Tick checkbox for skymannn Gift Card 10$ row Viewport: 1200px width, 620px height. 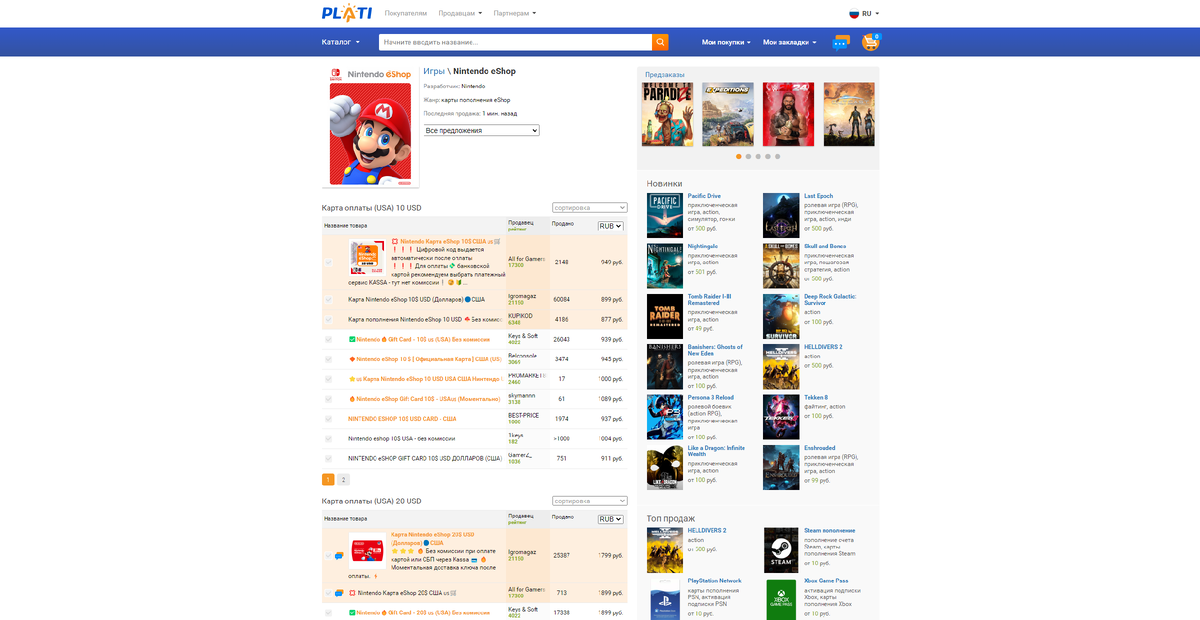(328, 399)
